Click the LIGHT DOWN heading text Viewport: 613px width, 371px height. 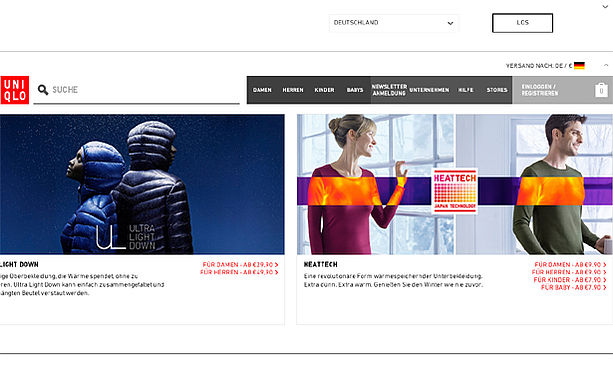[19, 265]
